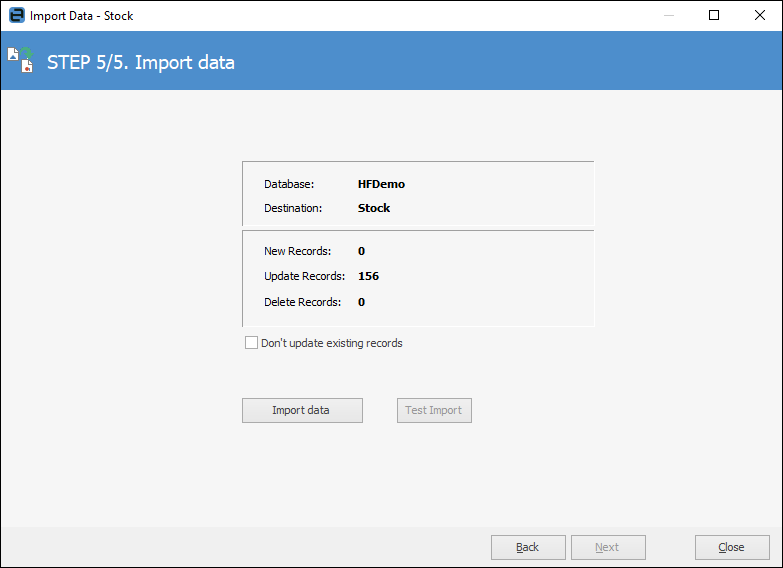Click the Test Import button

click(x=434, y=410)
